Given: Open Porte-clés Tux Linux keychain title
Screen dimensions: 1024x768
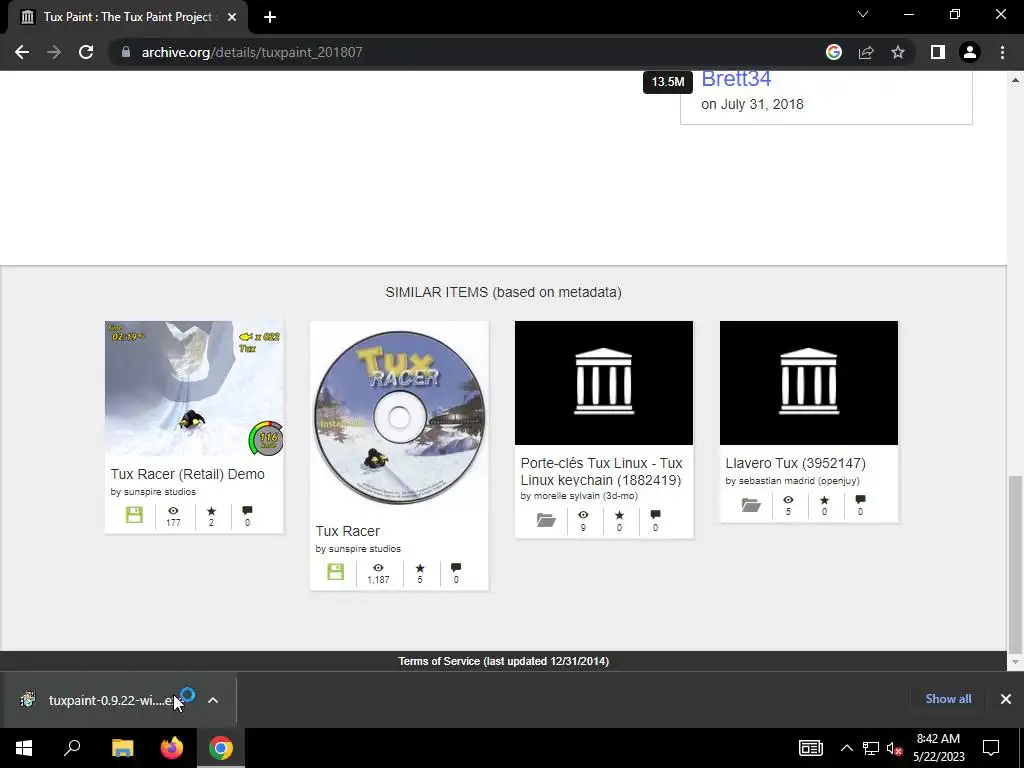Looking at the screenshot, I should pos(601,472).
